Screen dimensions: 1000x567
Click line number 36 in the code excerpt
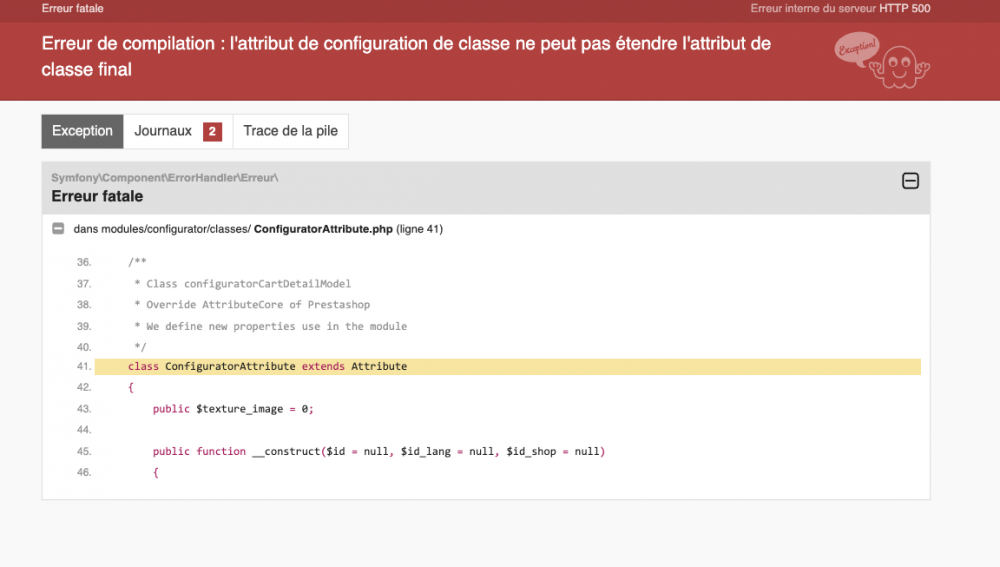pos(83,262)
